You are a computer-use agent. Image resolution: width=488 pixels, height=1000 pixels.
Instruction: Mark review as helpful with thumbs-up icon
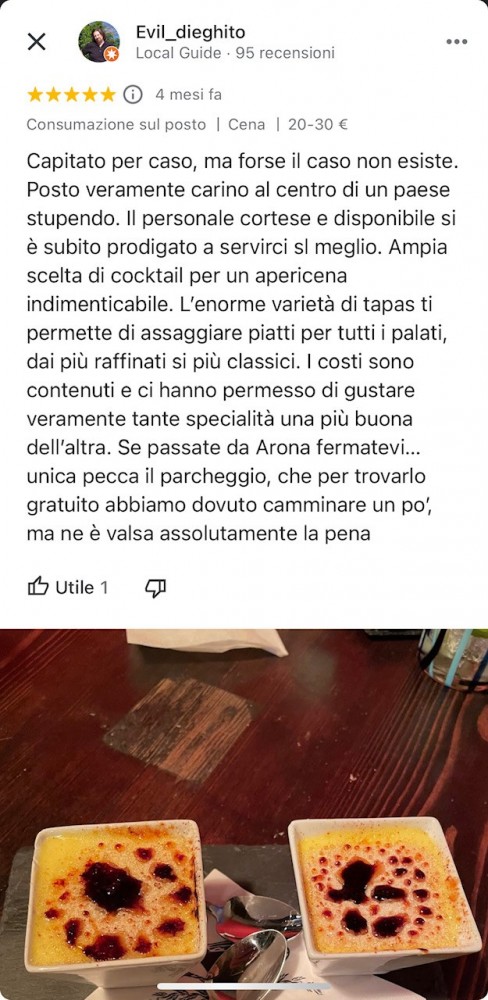coord(38,587)
